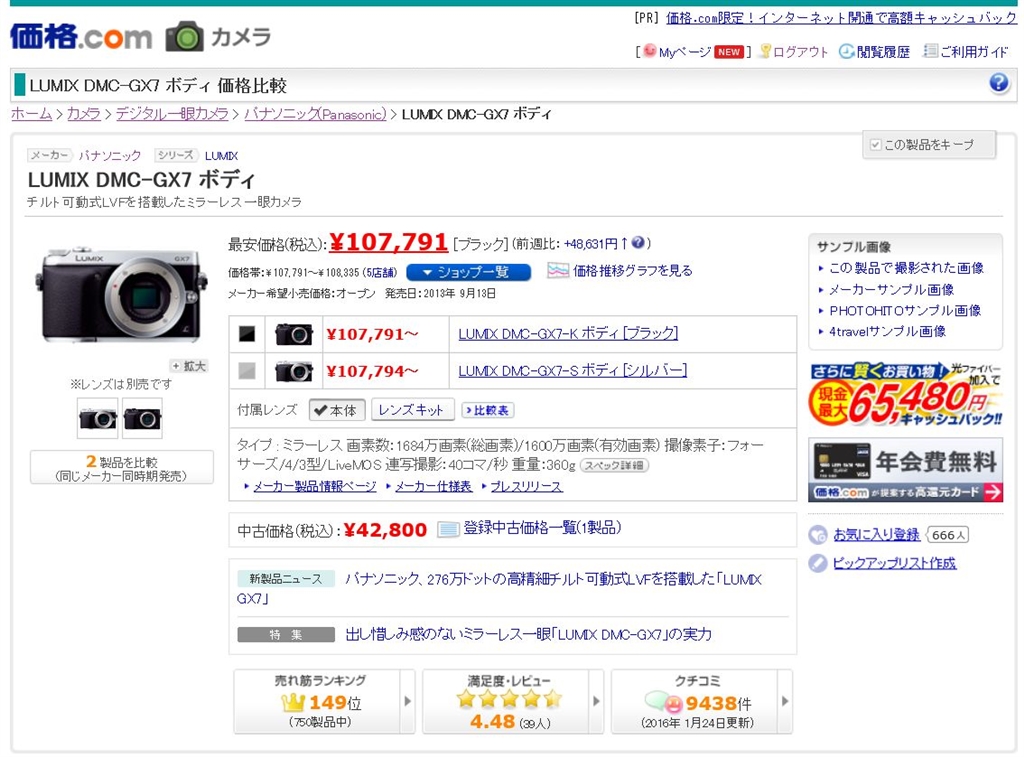Open the ショップ一覧 dropdown button
This screenshot has height=757, width=1024.
click(468, 272)
